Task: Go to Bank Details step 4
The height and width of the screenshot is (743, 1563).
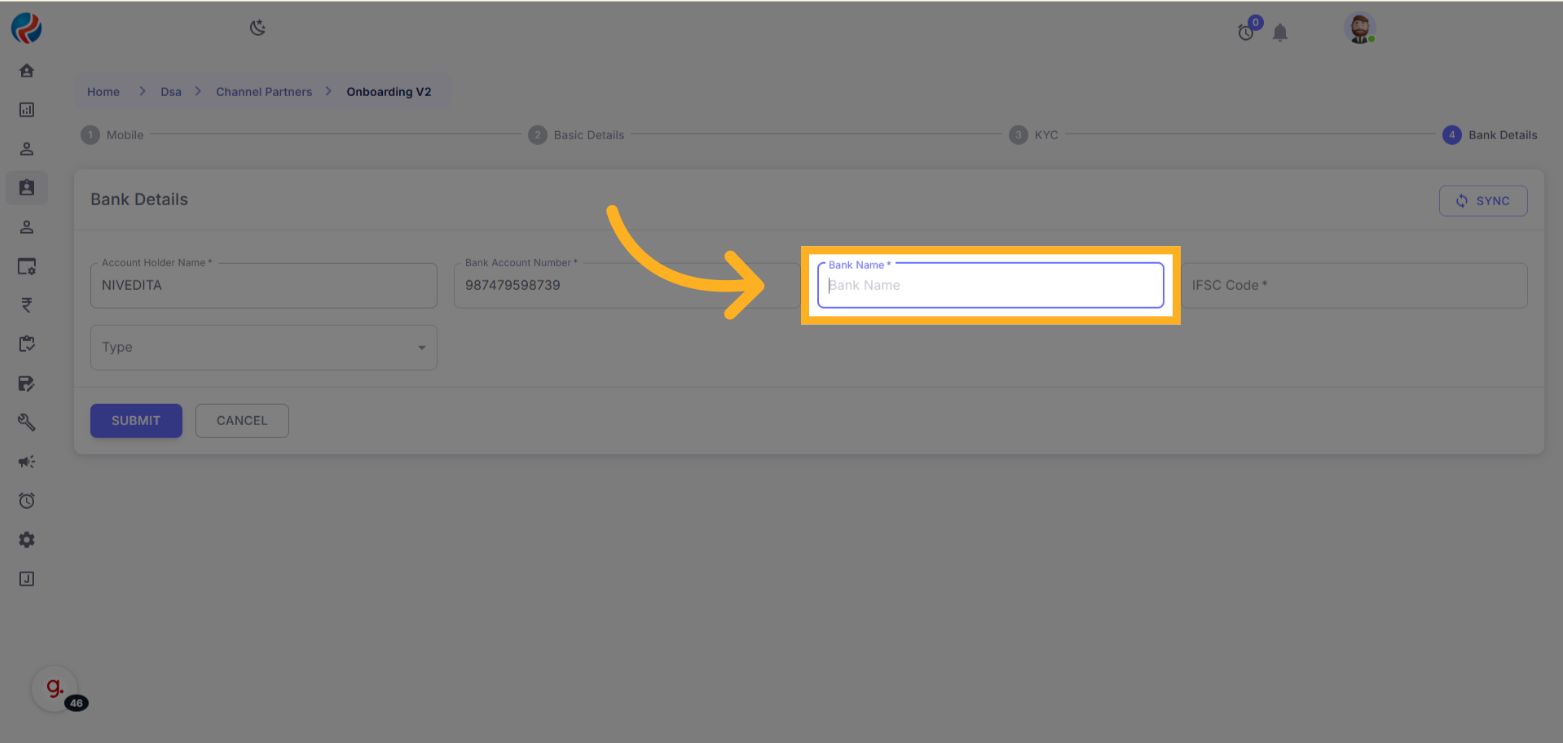Action: [x=1490, y=135]
